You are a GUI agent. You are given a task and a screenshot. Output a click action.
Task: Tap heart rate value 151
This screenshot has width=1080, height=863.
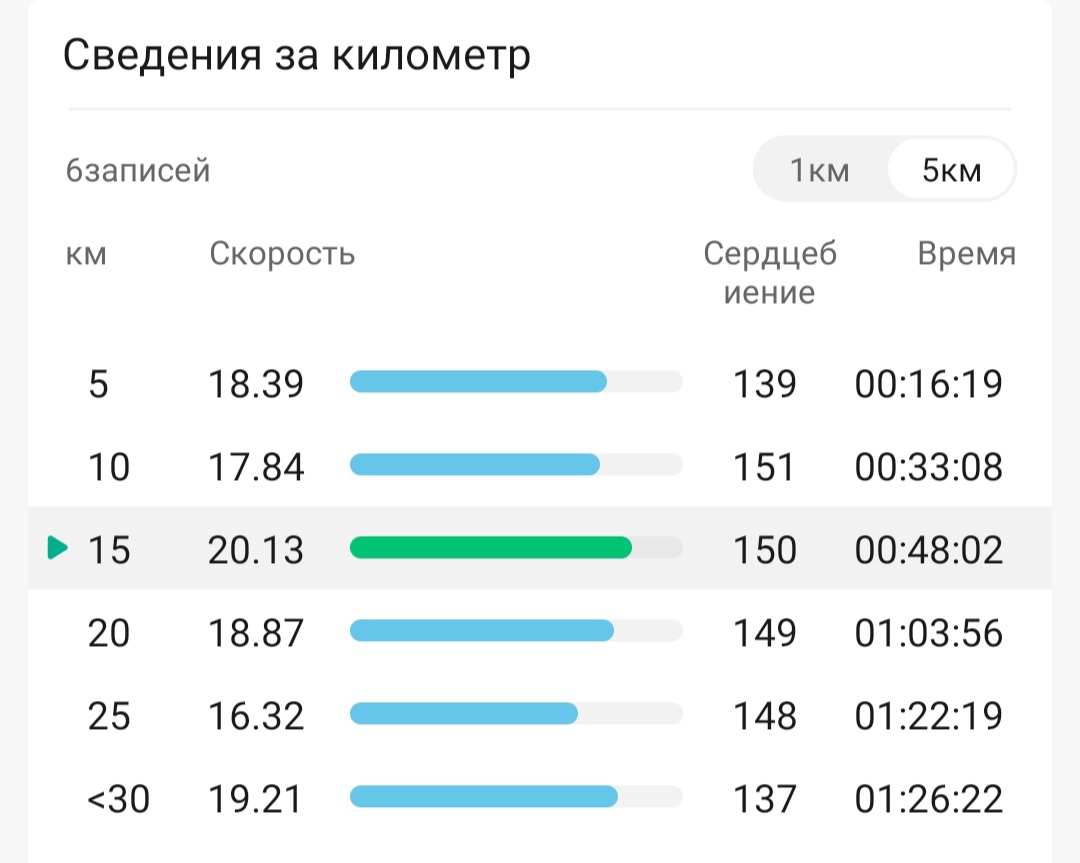pos(764,466)
